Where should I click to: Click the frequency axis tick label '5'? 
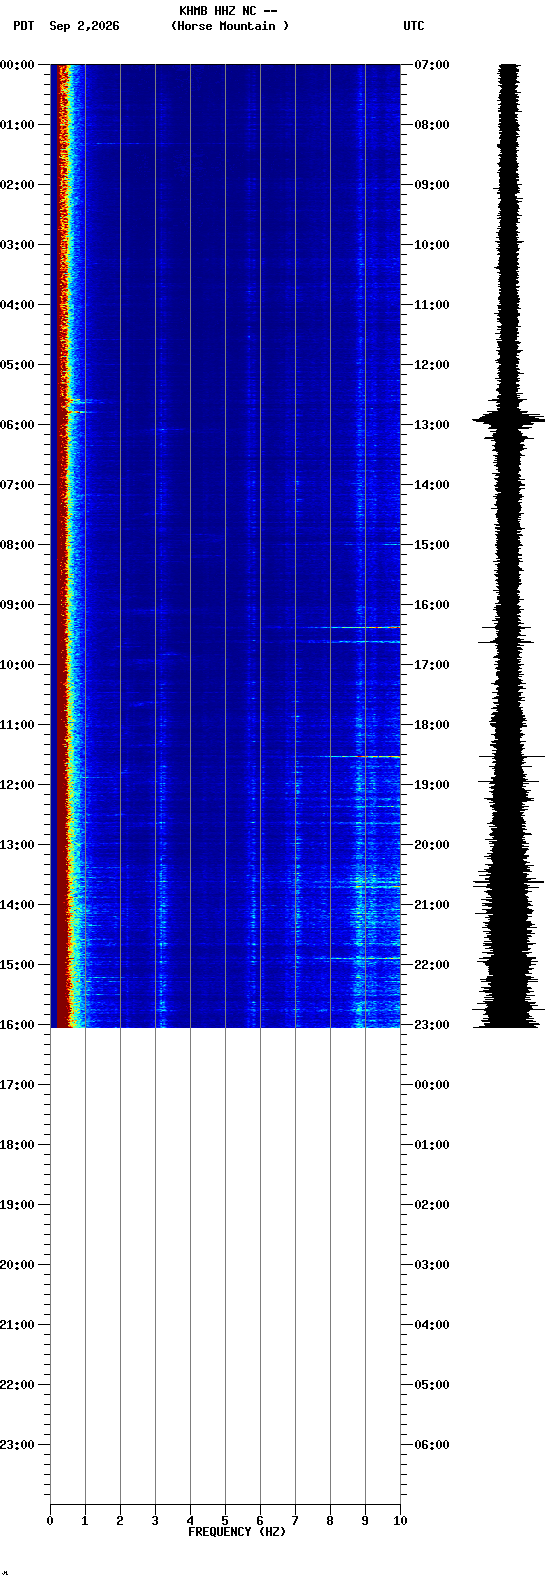(225, 1521)
